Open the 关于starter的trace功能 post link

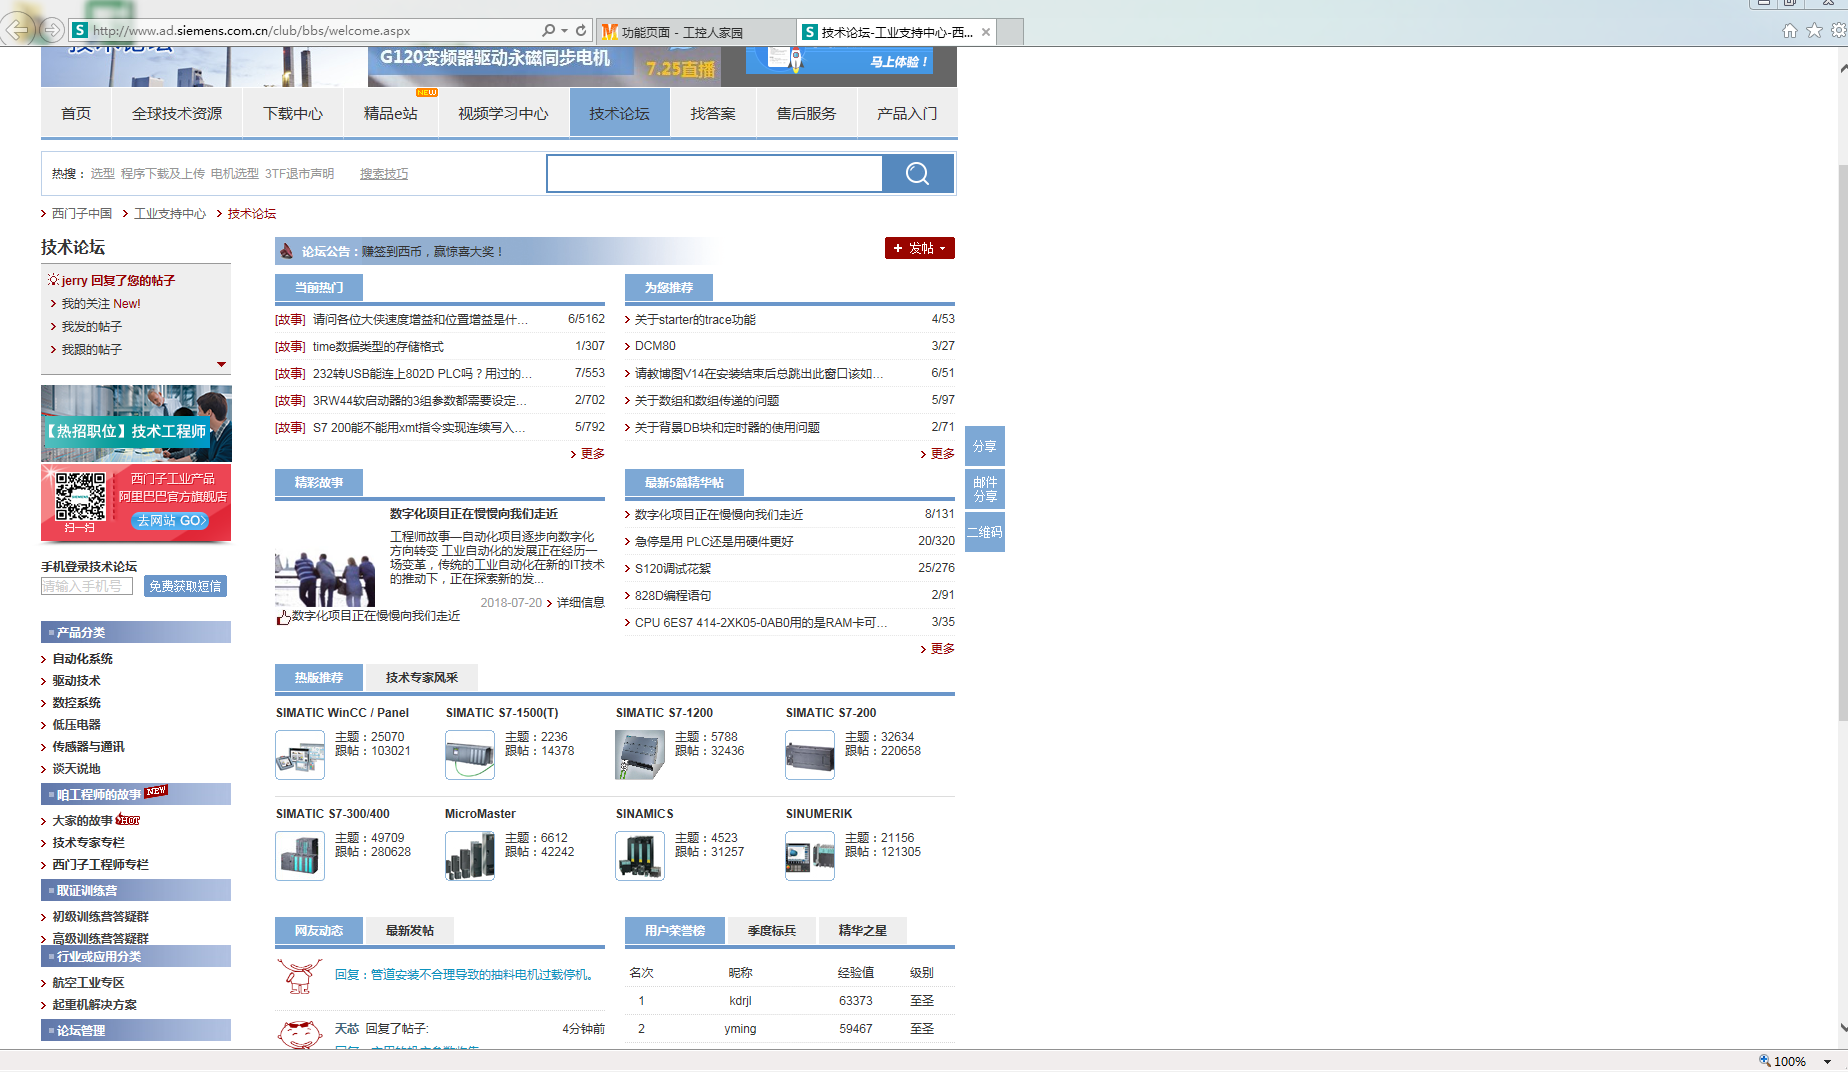695,320
